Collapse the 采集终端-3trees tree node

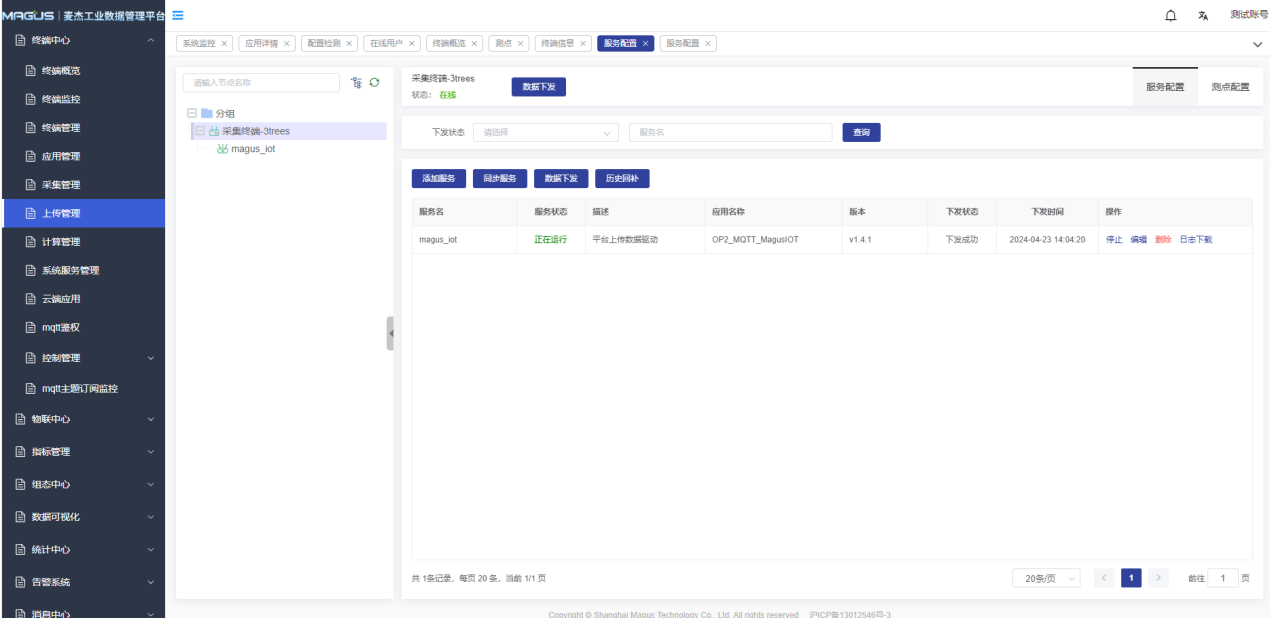coord(200,131)
